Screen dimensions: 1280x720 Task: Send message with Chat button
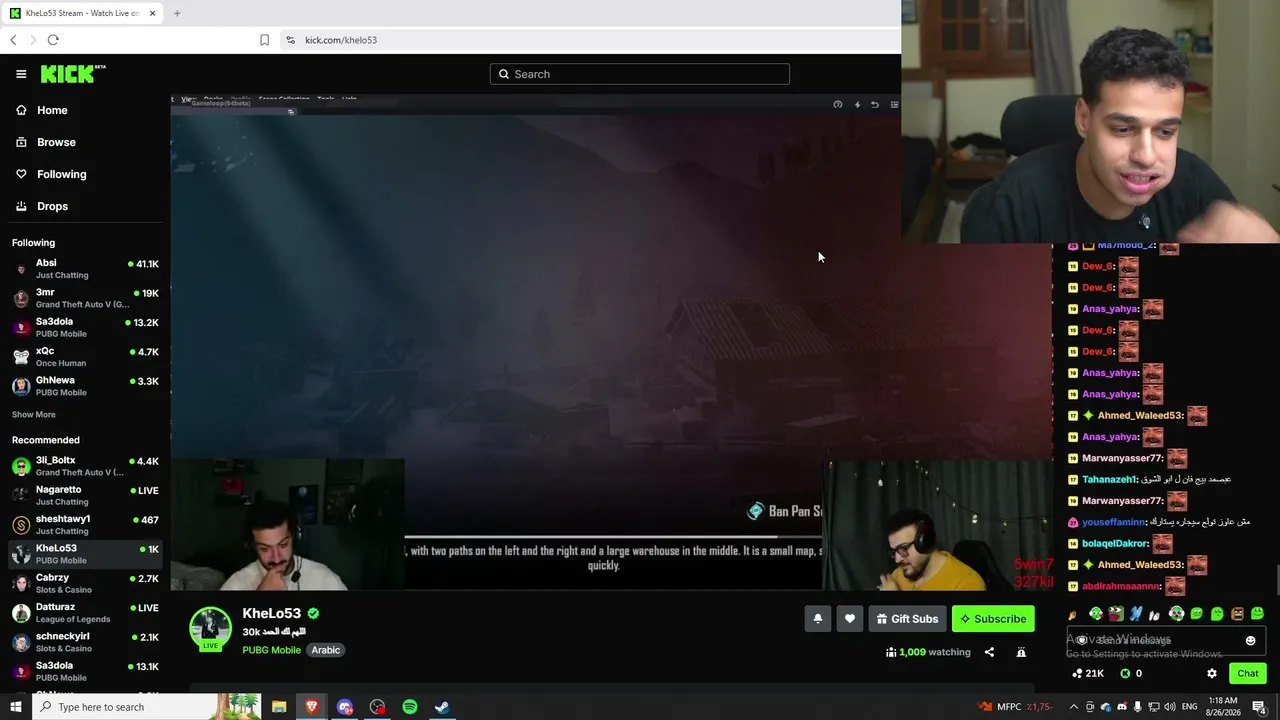point(1248,673)
